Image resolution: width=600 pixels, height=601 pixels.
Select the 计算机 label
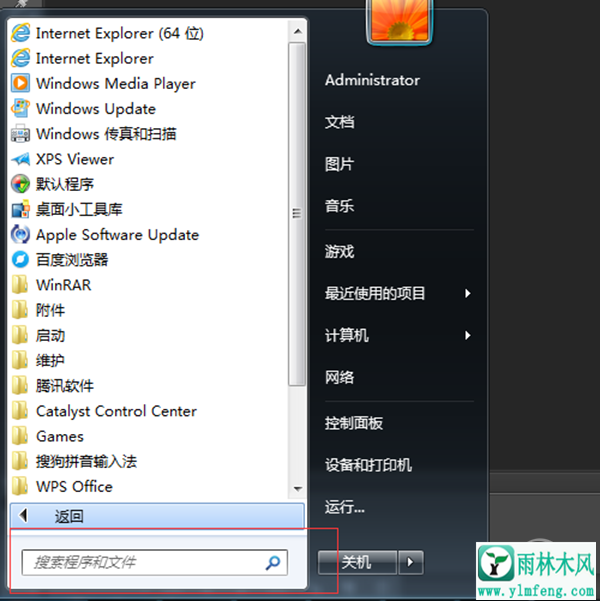coord(347,336)
